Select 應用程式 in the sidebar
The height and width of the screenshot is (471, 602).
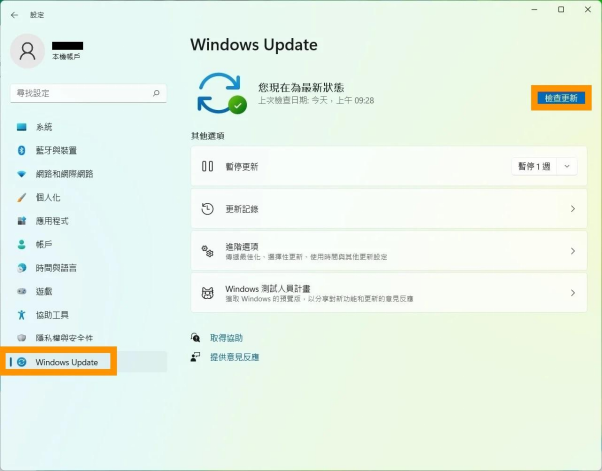[89, 221]
